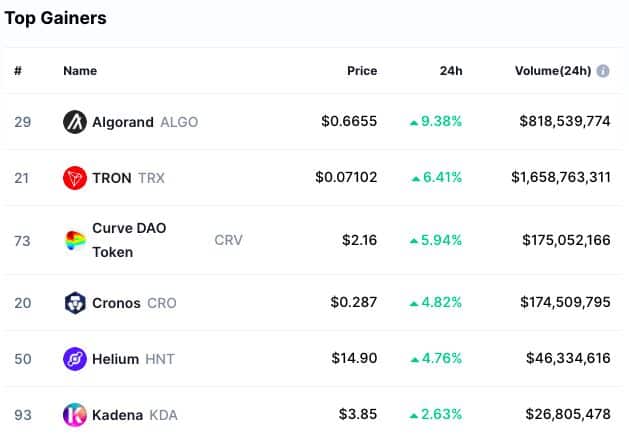Click the Top Gainers heading
629x442 pixels.
56,18
